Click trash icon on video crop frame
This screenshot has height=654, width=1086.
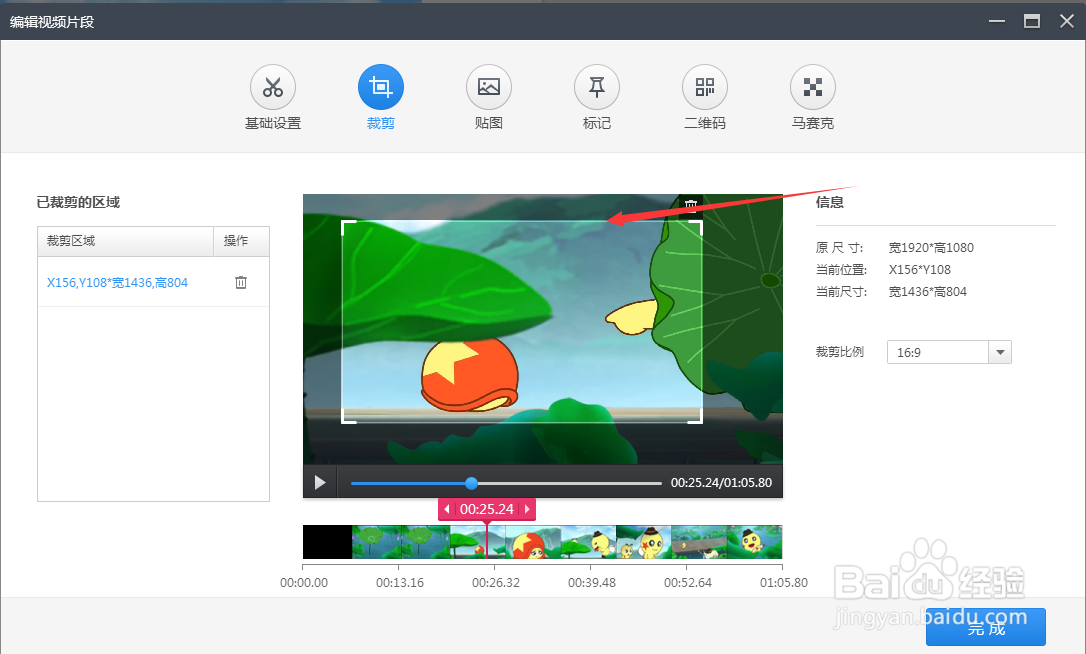click(x=691, y=206)
